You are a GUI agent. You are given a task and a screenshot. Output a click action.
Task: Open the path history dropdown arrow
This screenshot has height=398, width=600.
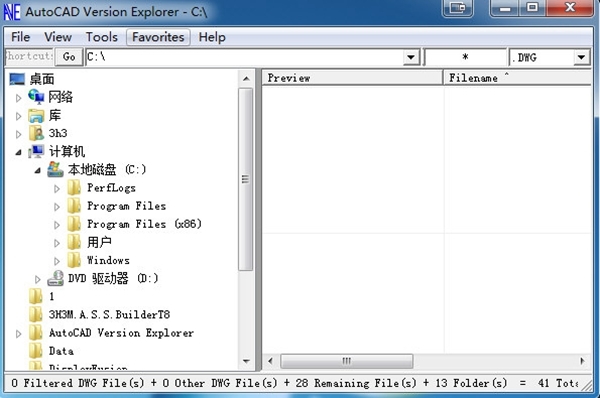point(411,57)
